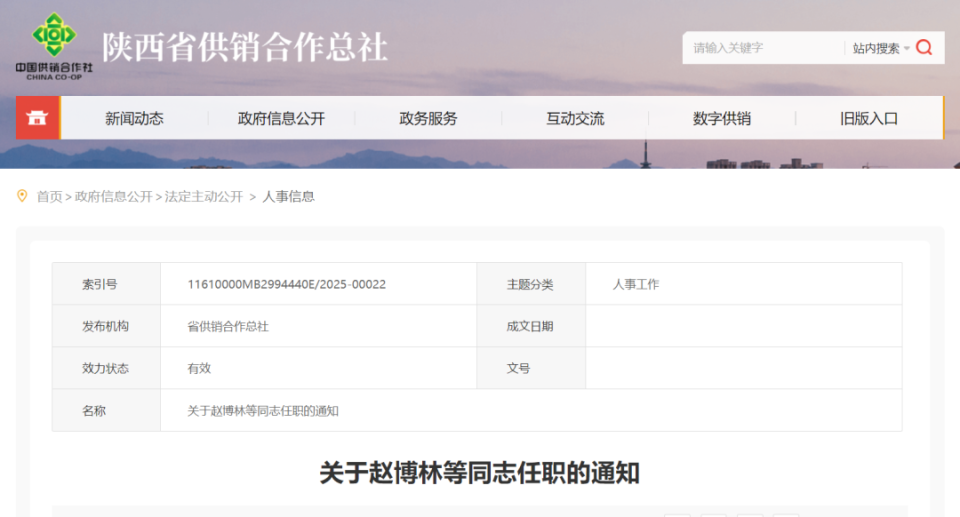The width and height of the screenshot is (960, 517).
Task: Click the 省供销合作总社 publisher value
Action: coord(228,326)
